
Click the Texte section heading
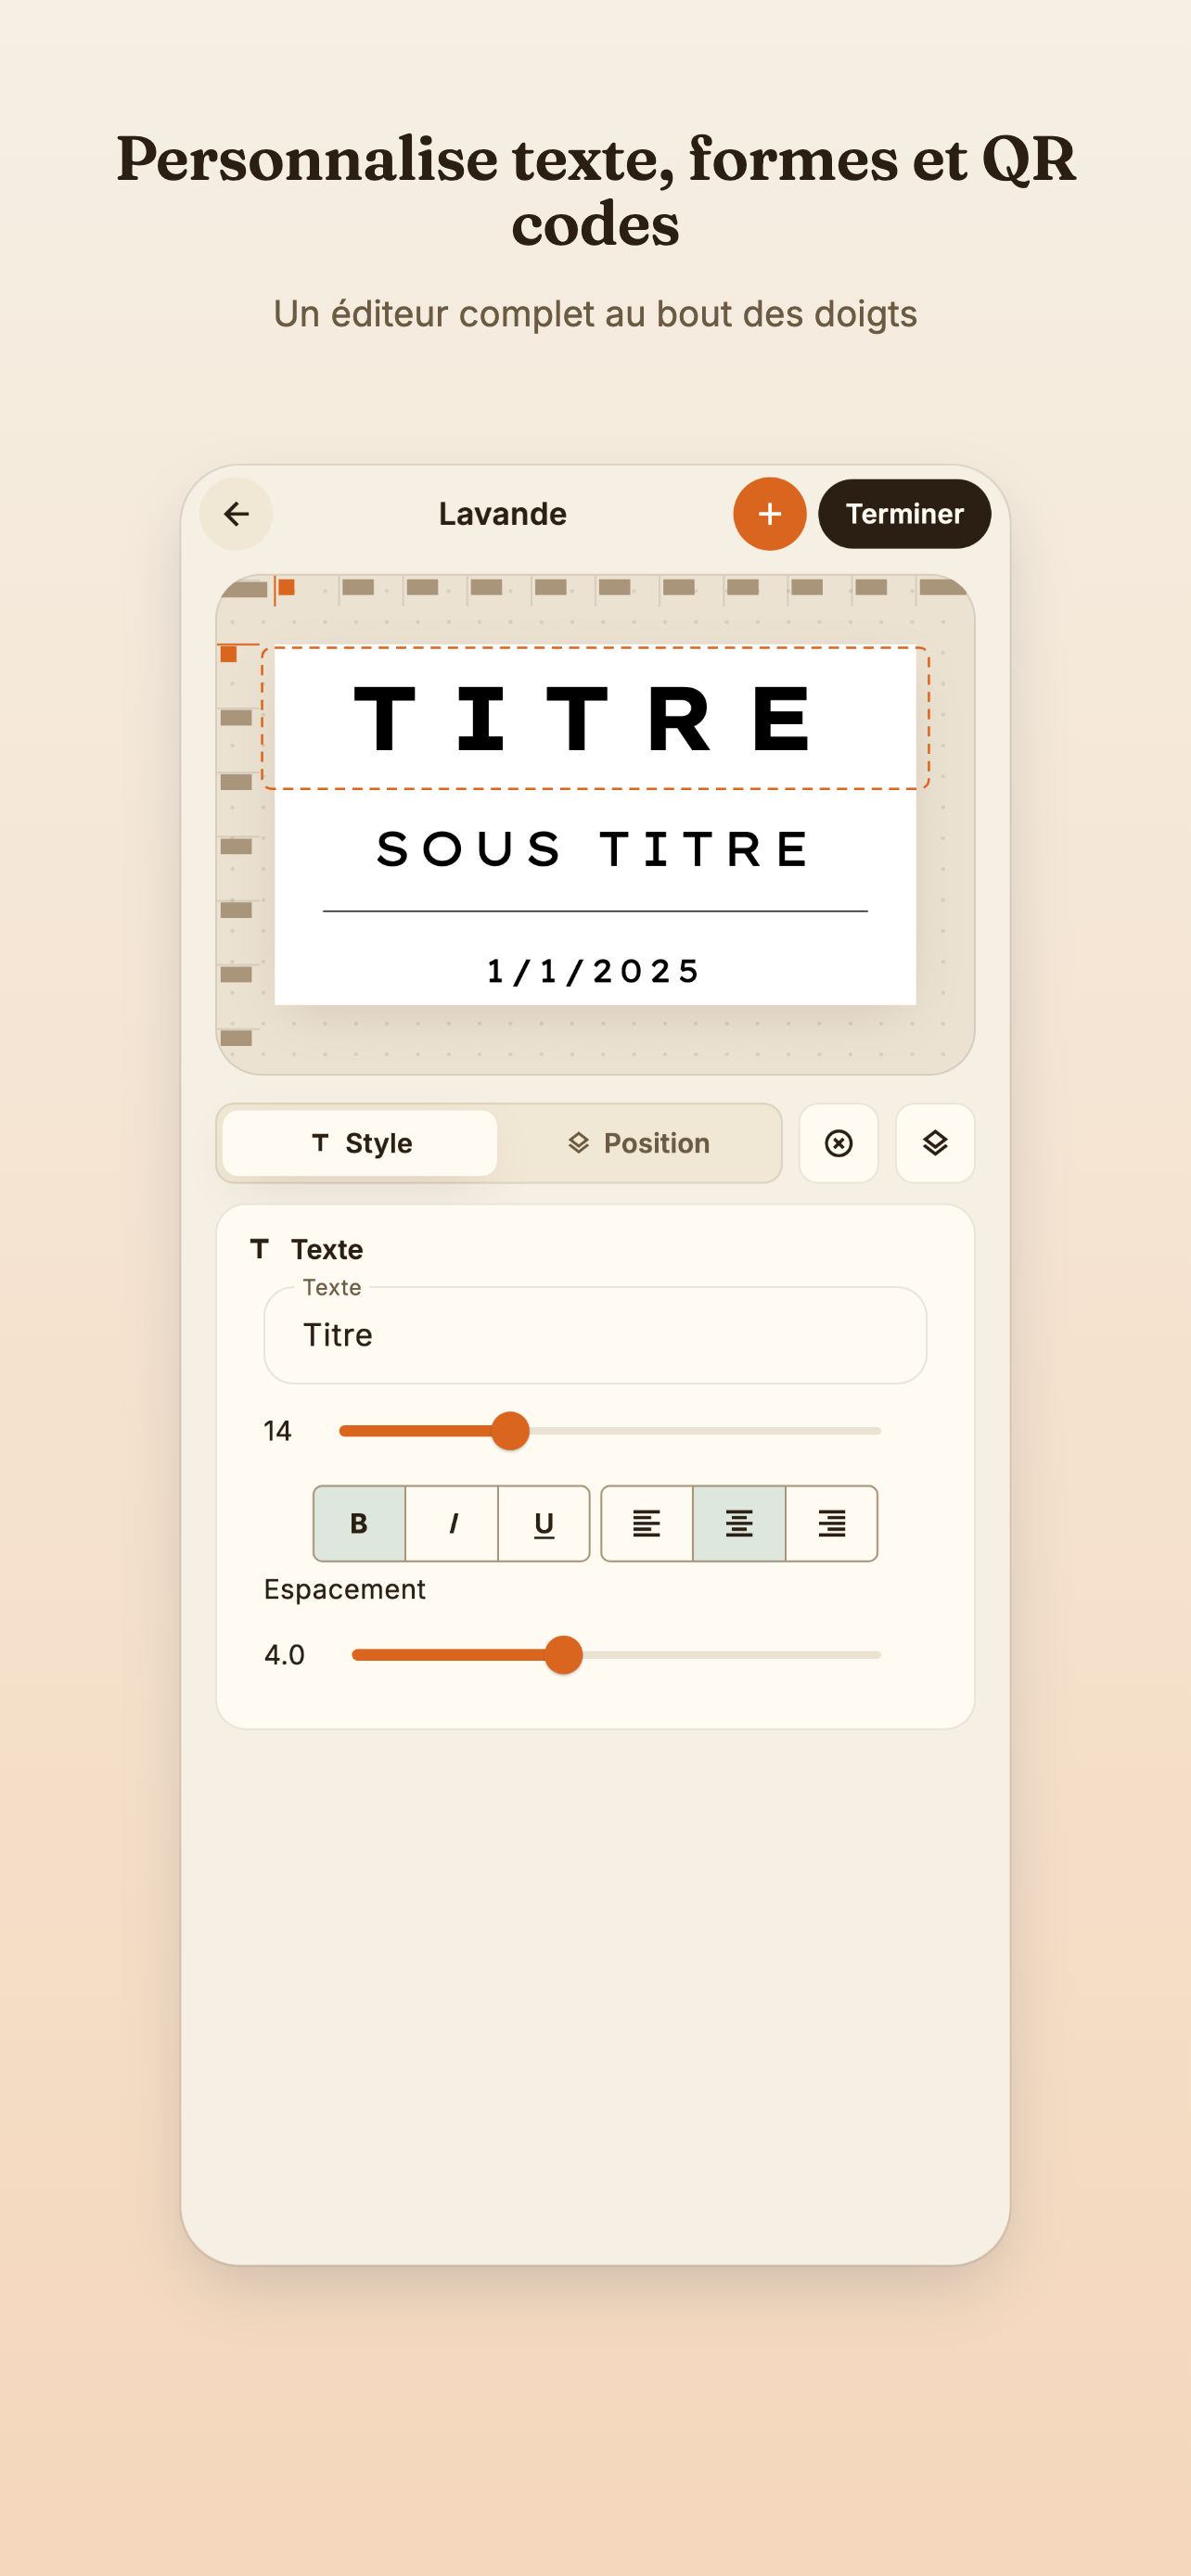pos(327,1249)
